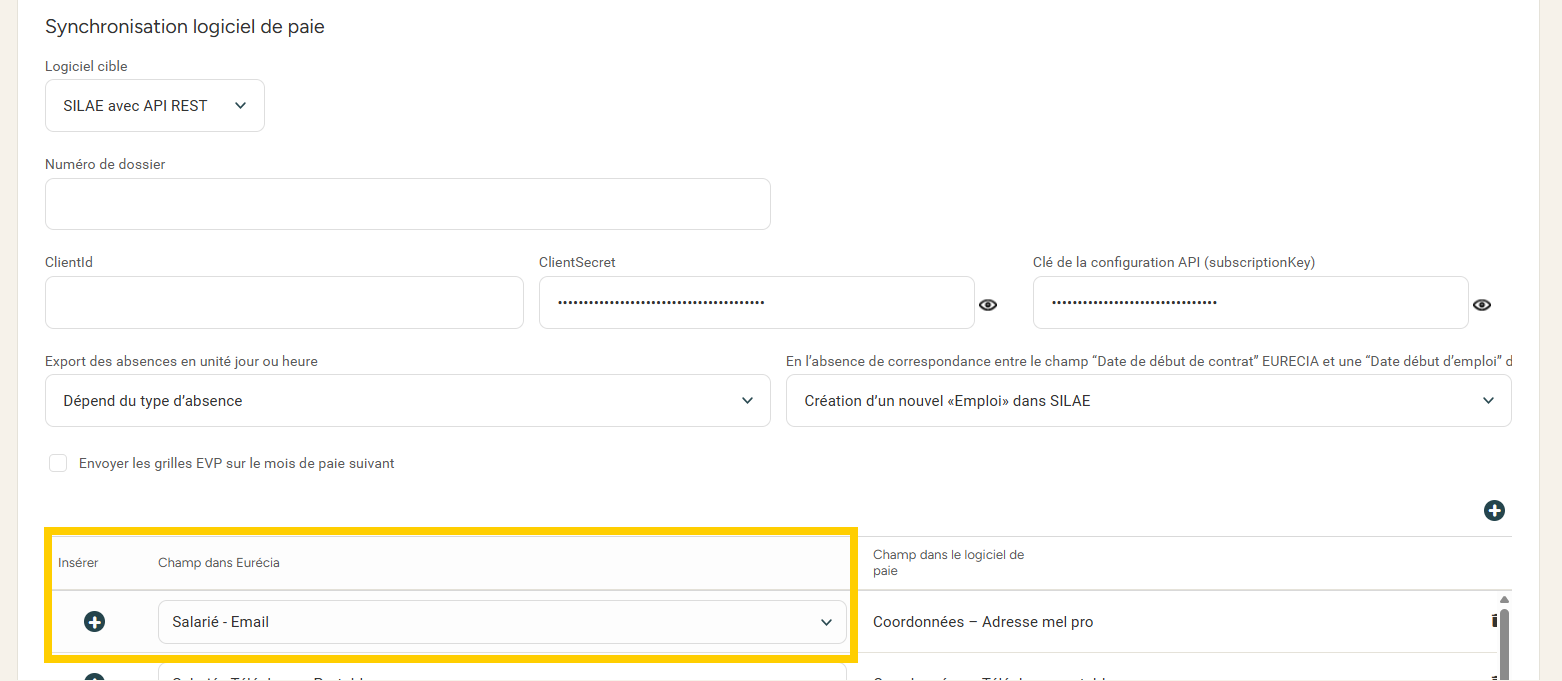The image size is (1562, 681).
Task: Click the Insérer column header
Action: [78, 563]
